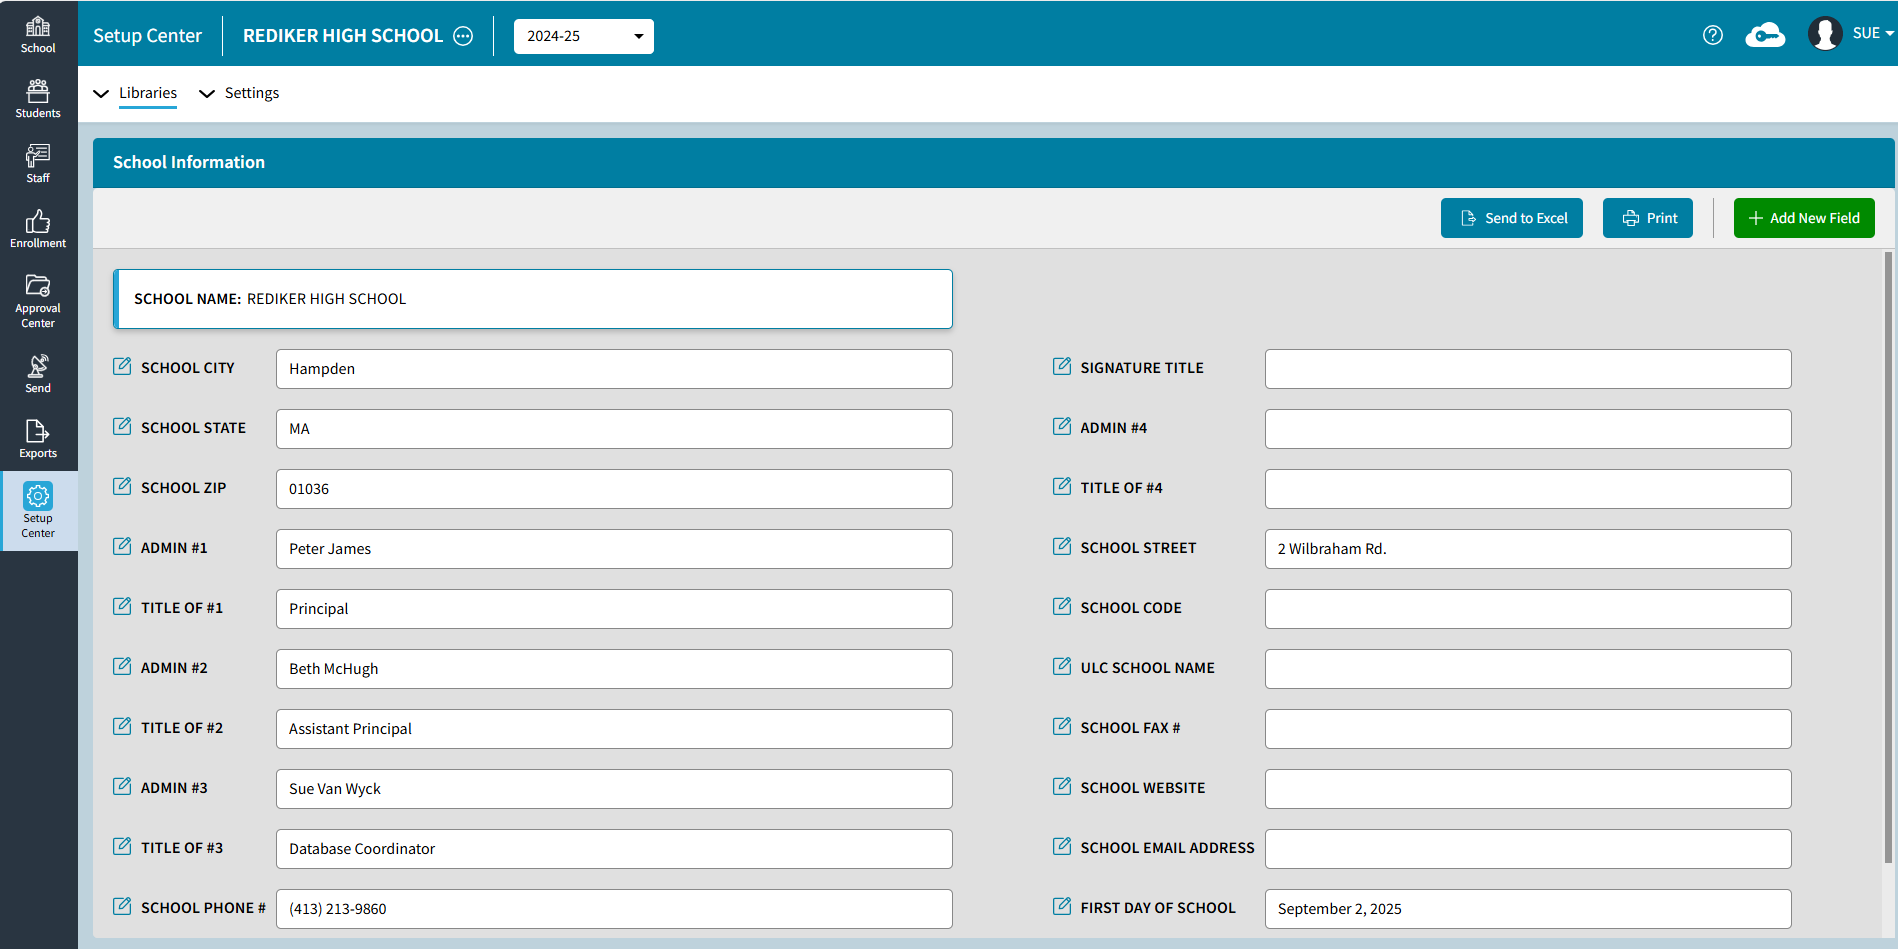Click Title of #2 input Assistant Principal
The height and width of the screenshot is (949, 1898).
click(x=614, y=729)
